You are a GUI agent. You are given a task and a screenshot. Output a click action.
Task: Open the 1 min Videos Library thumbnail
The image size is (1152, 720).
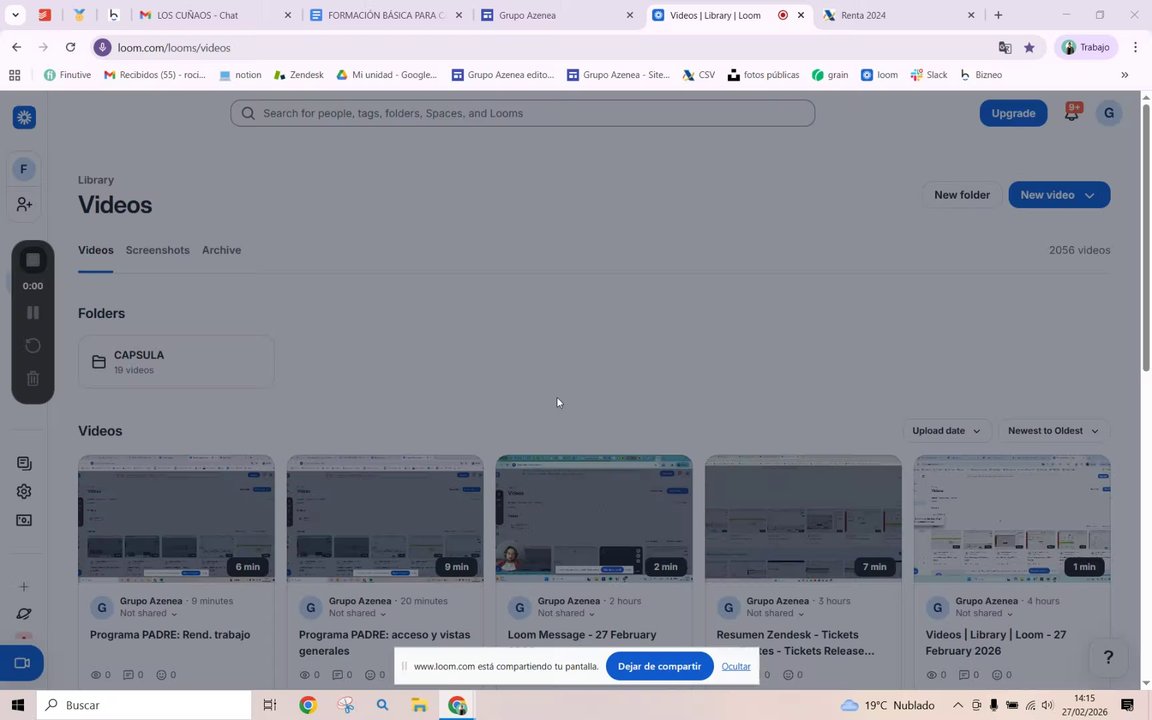tap(1012, 519)
